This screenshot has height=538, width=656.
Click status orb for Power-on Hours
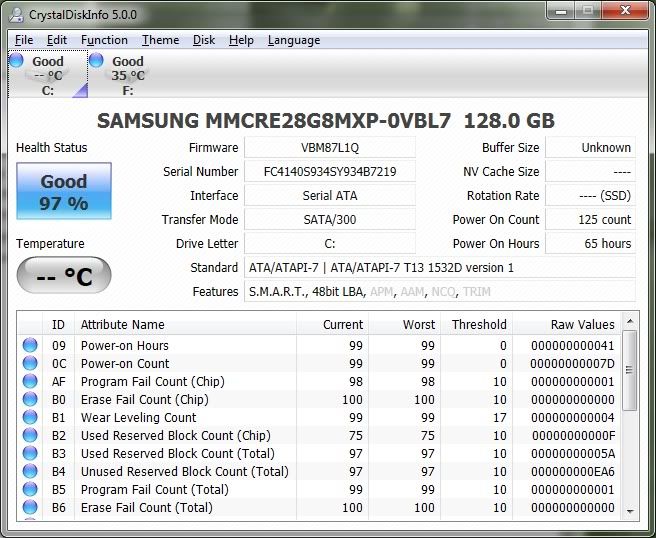(x=30, y=346)
